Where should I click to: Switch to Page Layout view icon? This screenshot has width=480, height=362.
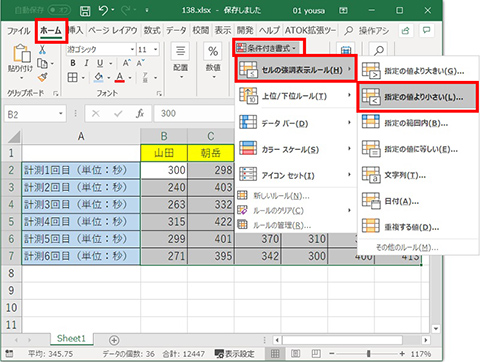[295, 353]
